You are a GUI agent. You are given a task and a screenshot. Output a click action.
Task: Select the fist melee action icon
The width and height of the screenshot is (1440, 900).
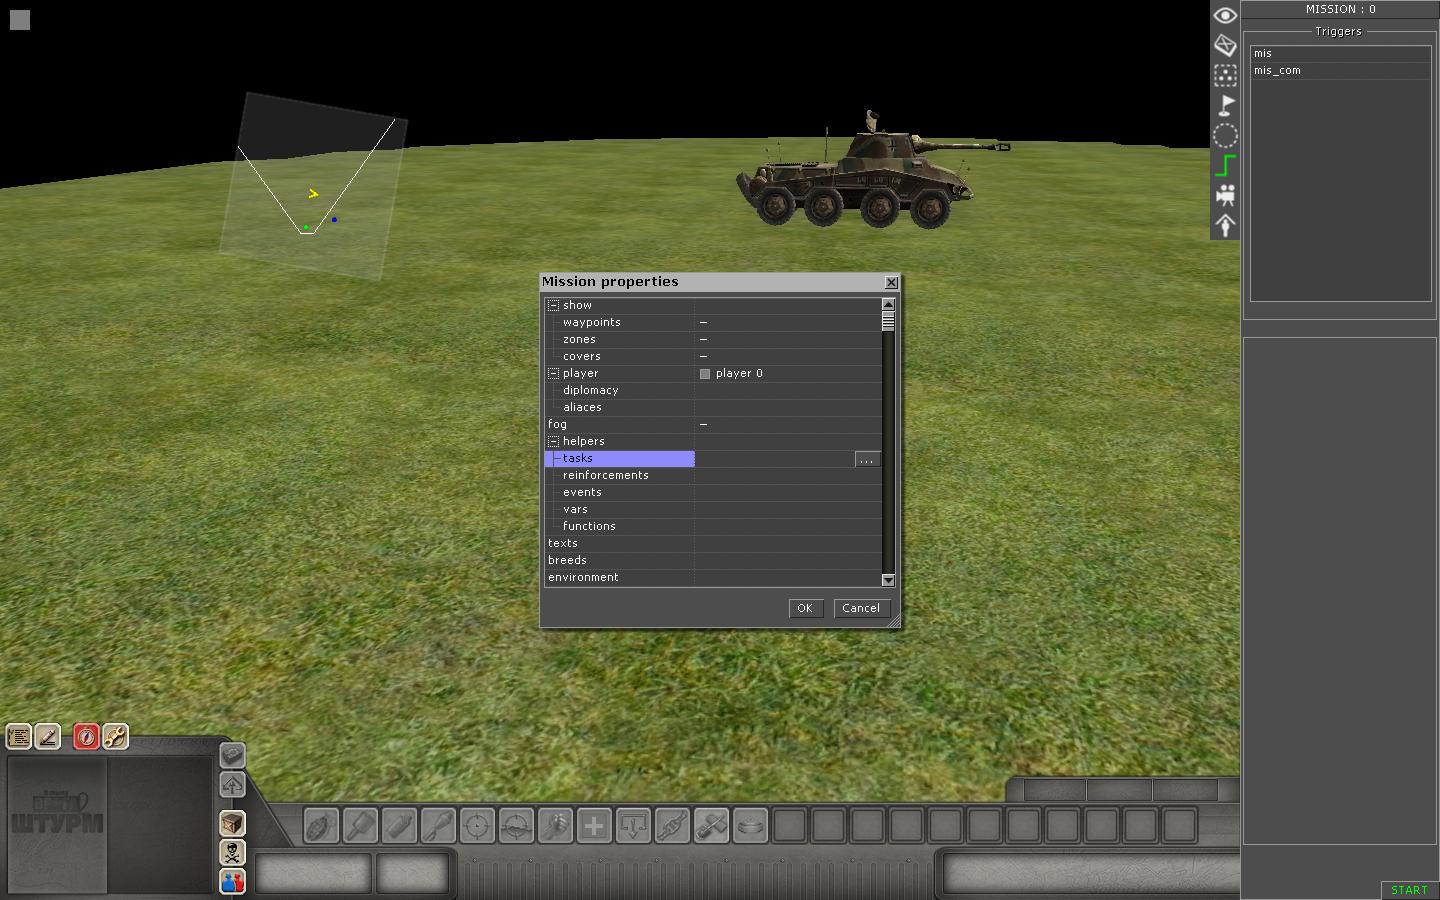(555, 826)
